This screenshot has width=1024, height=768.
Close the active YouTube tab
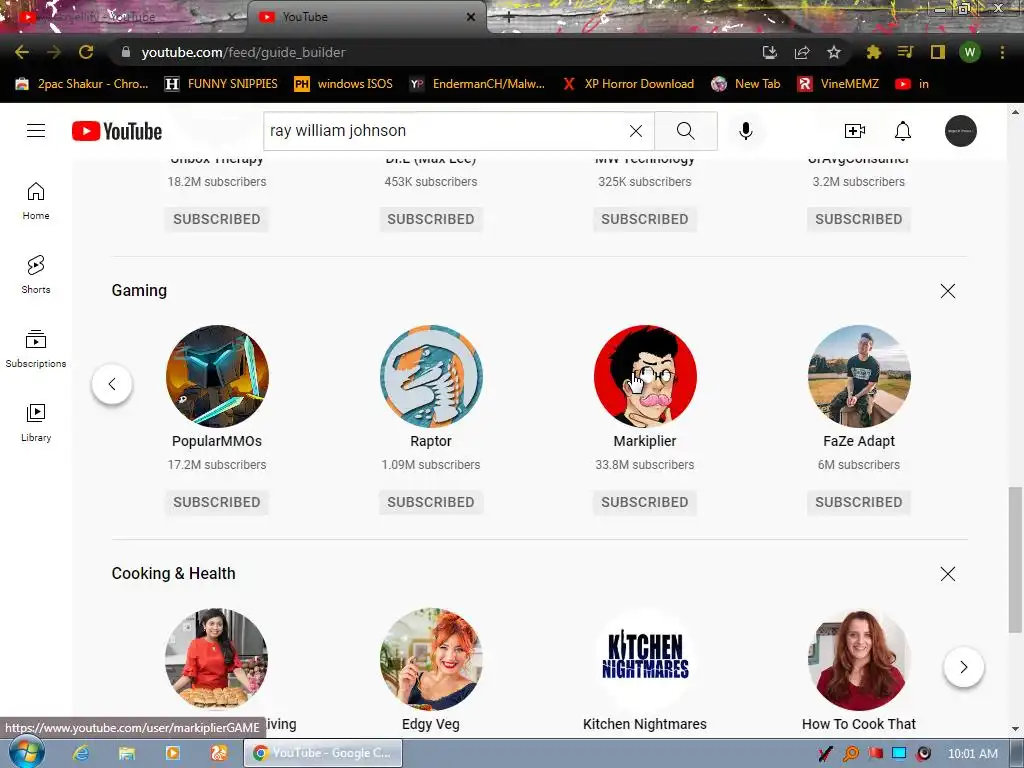[471, 17]
